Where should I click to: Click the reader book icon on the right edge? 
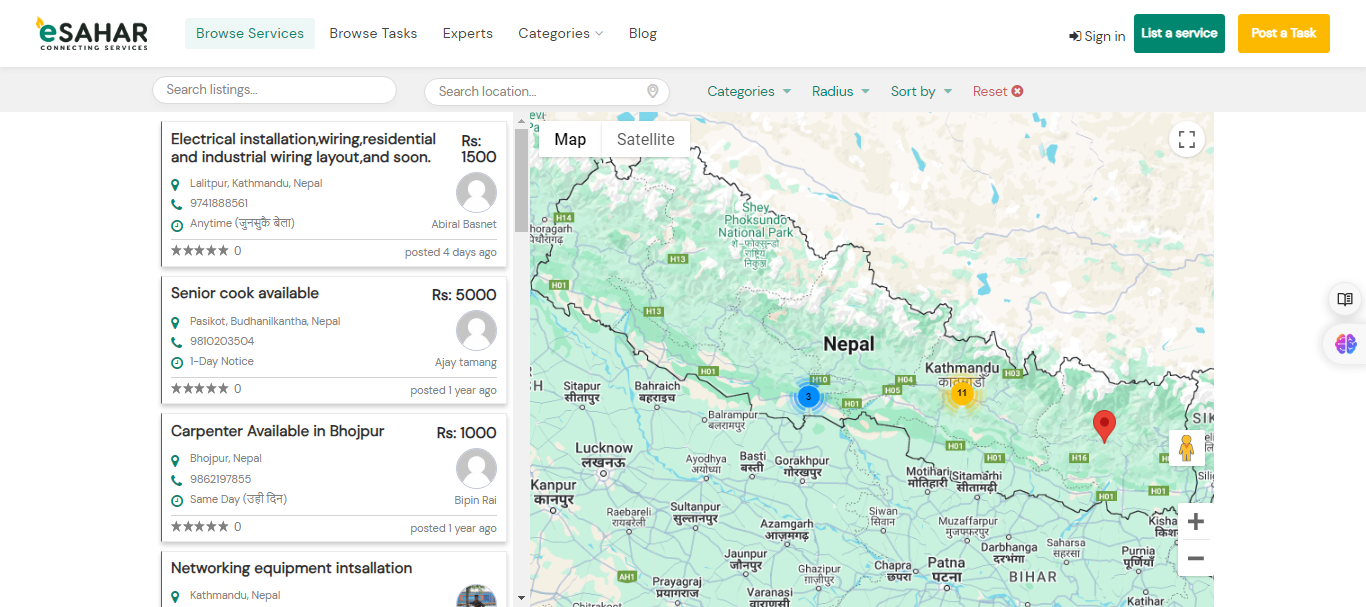pyautogui.click(x=1345, y=299)
